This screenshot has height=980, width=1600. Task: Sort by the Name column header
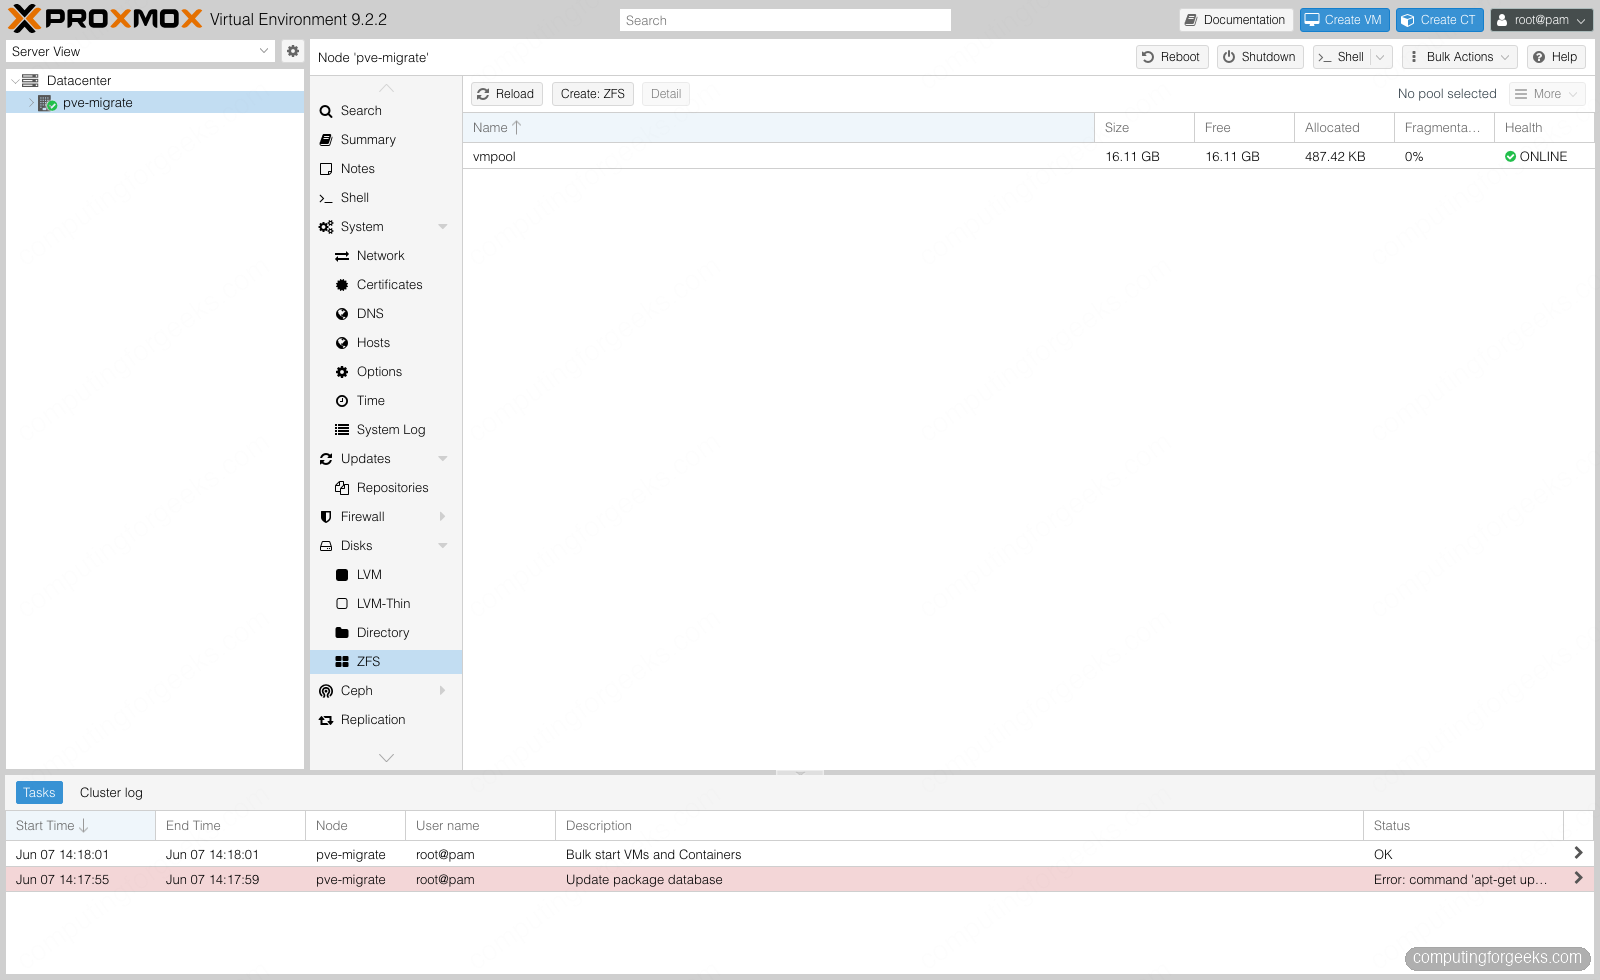[x=779, y=128]
